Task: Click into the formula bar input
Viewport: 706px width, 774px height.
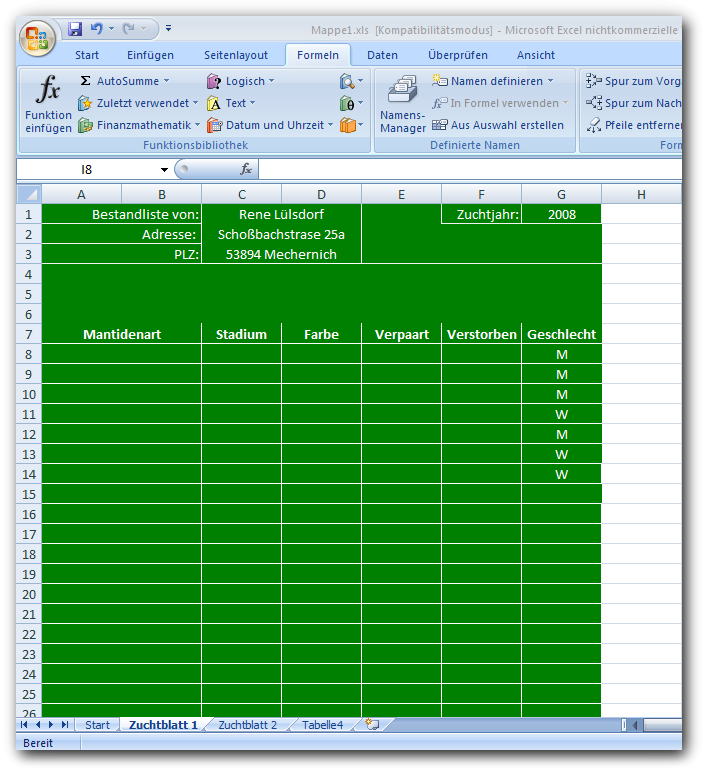Action: pyautogui.click(x=470, y=169)
